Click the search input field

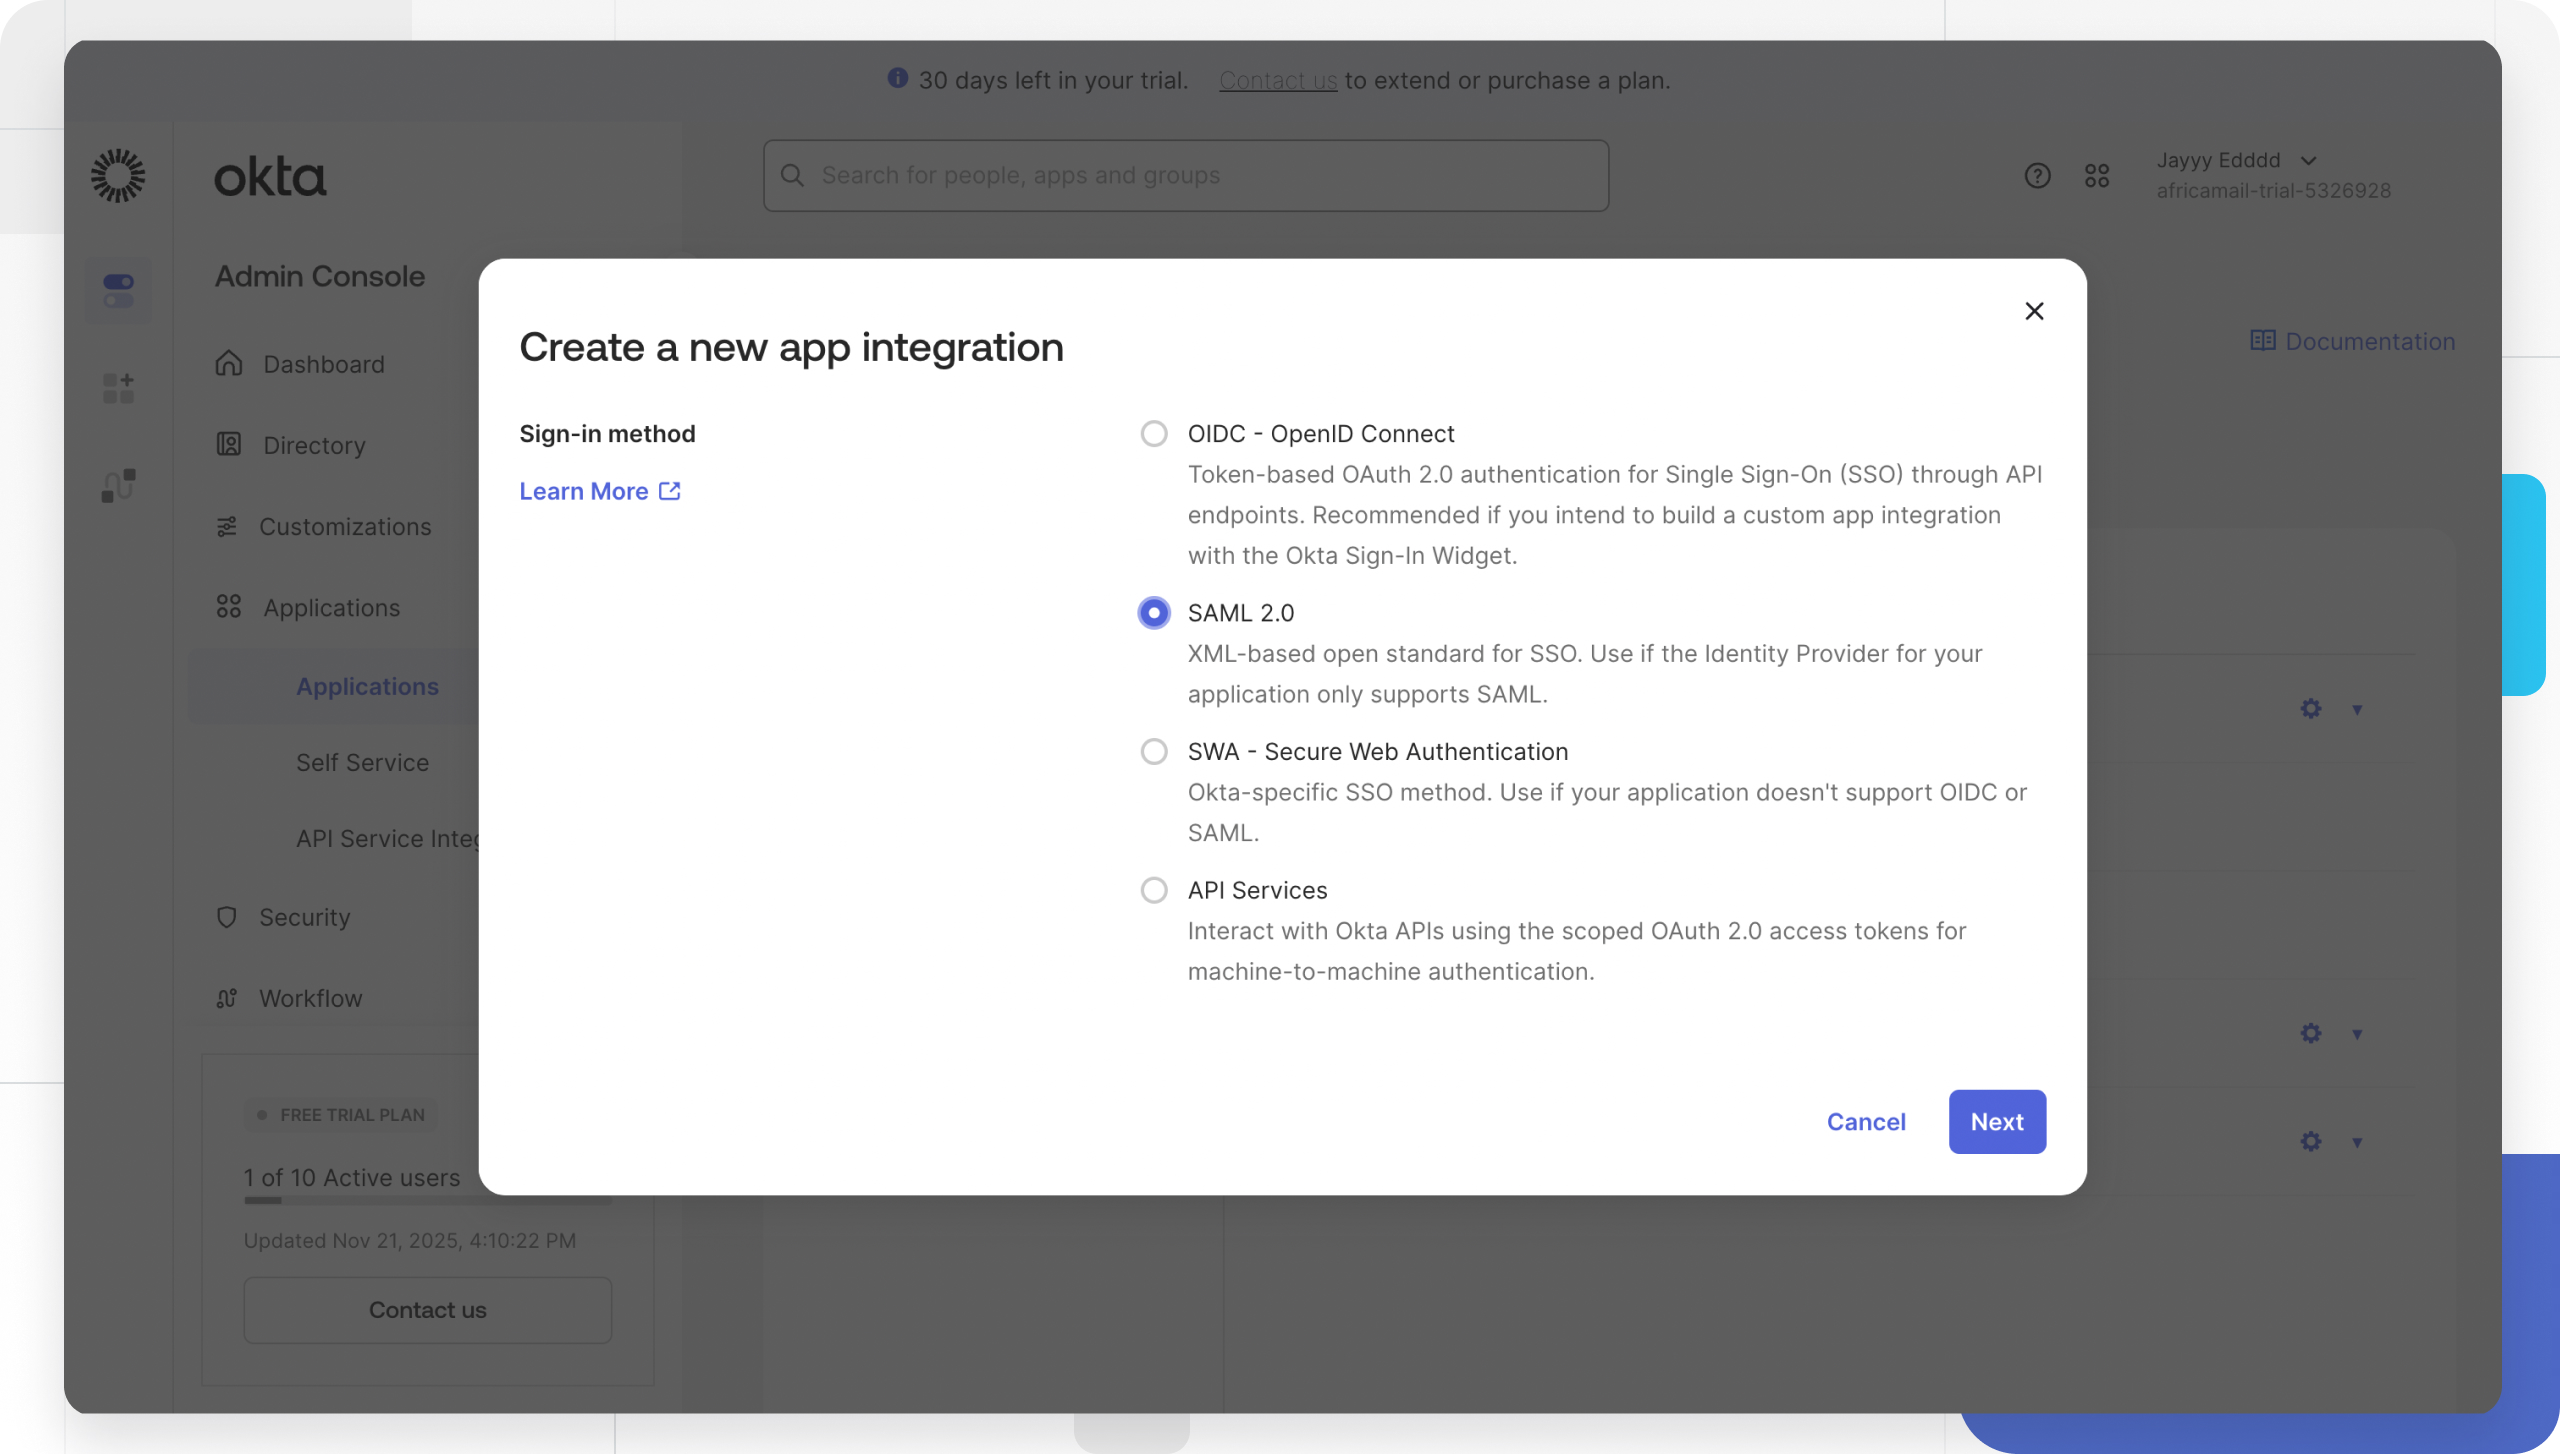(1180, 175)
